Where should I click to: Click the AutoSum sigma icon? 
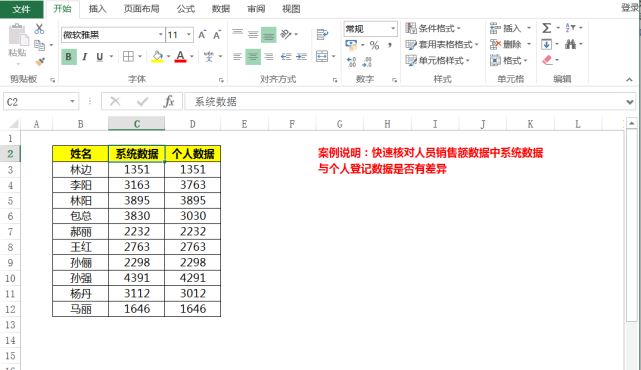(546, 28)
